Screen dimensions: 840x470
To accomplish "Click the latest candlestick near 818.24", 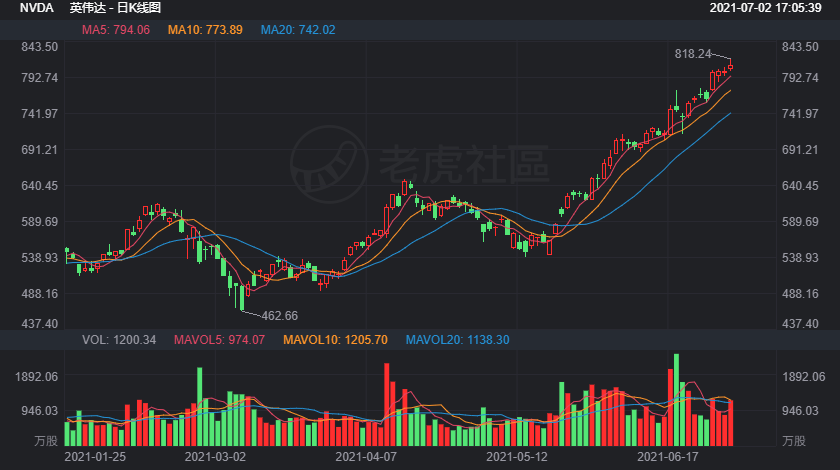I will [730, 67].
